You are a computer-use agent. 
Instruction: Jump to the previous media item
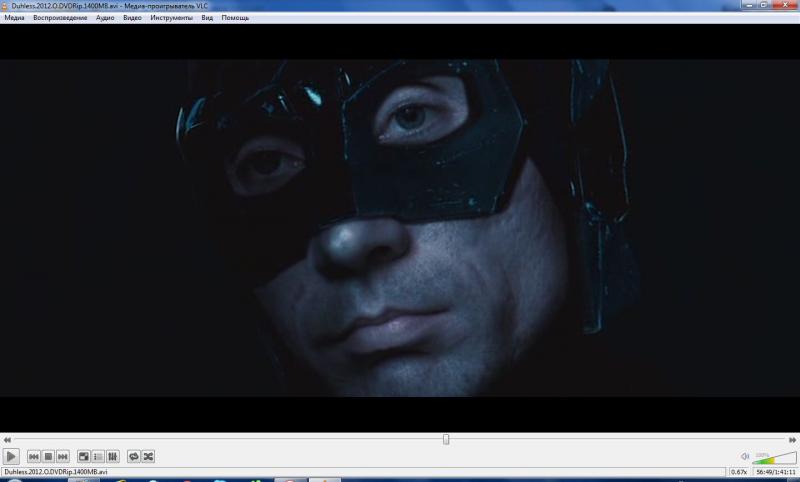tap(34, 457)
